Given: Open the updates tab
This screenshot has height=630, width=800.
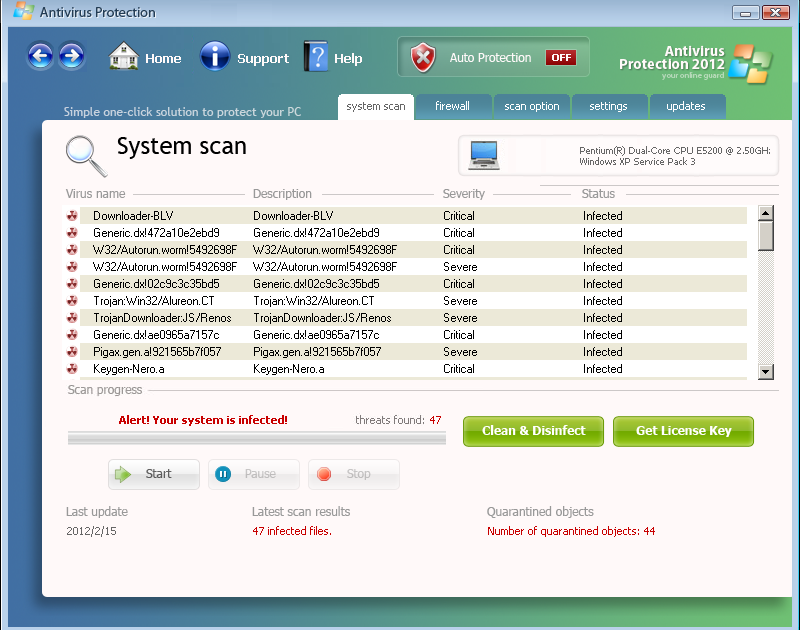Looking at the screenshot, I should (x=687, y=107).
